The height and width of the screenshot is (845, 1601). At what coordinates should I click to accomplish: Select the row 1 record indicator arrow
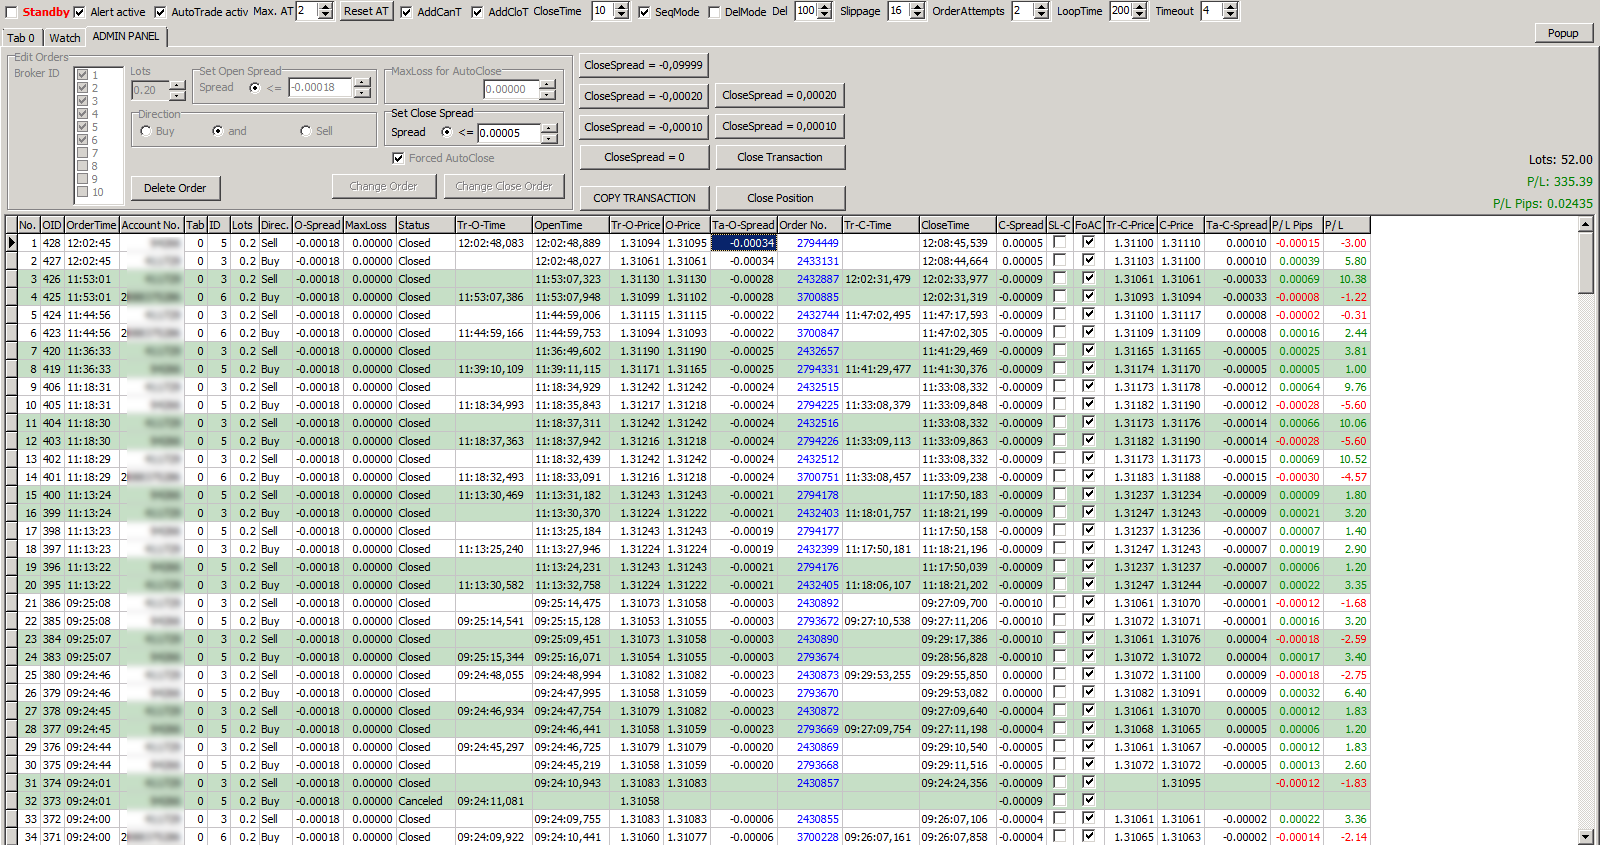pos(11,243)
